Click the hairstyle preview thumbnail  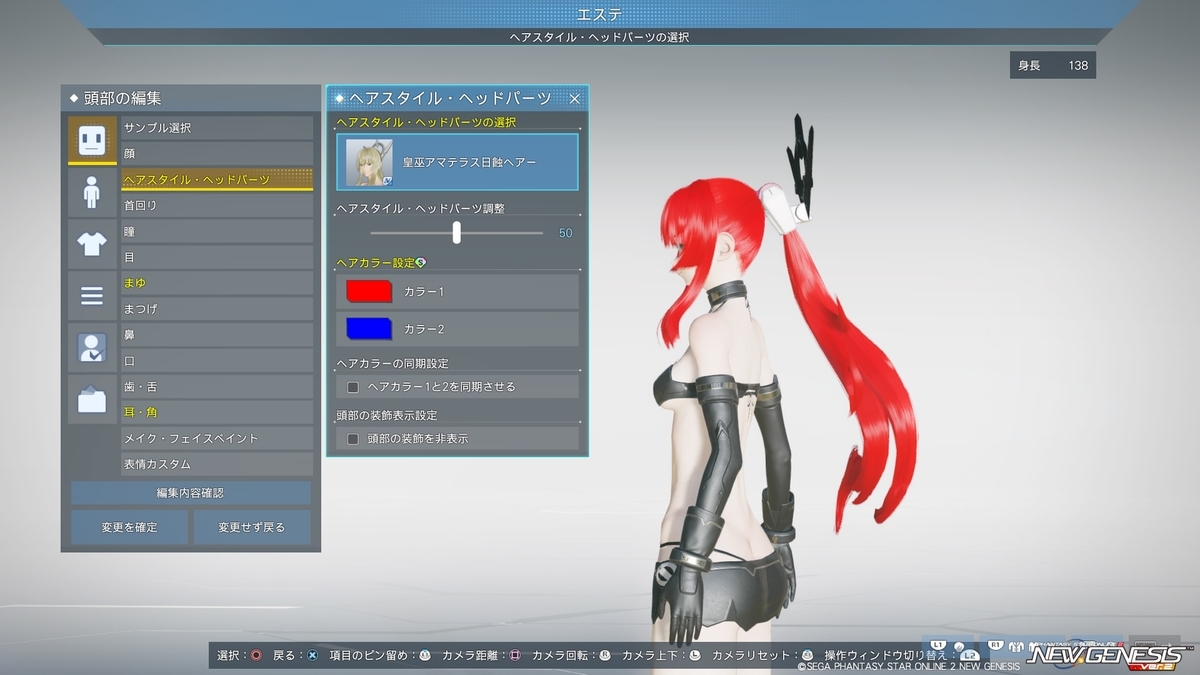369,162
